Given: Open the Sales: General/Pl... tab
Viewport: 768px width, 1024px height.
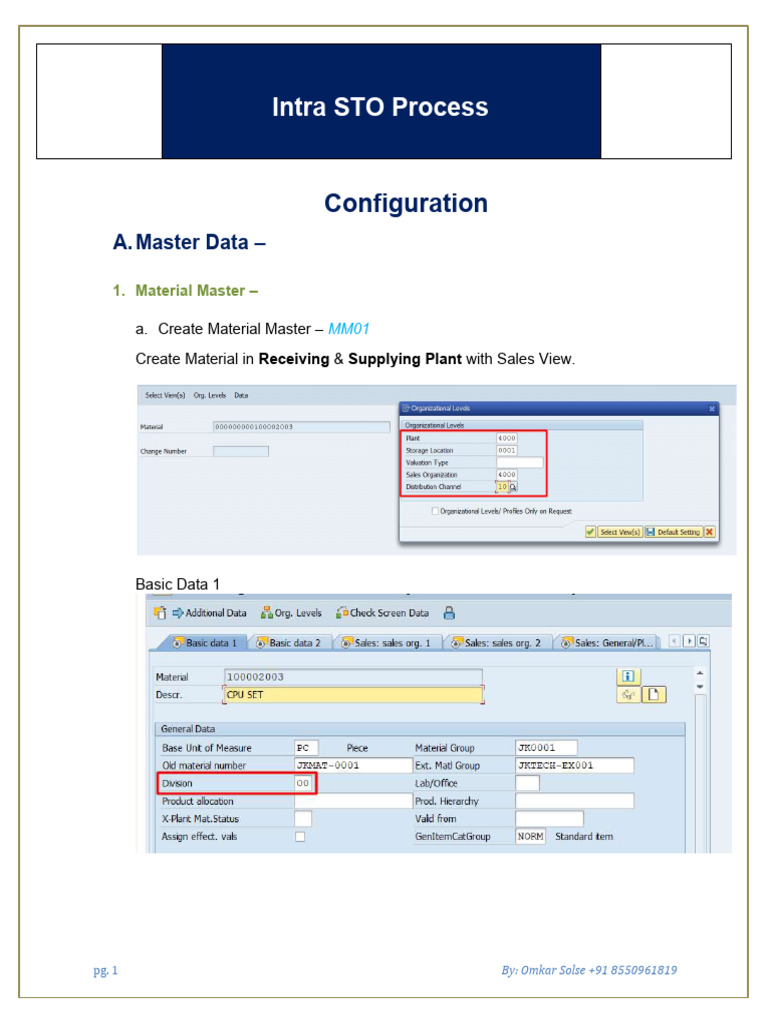Looking at the screenshot, I should click(607, 643).
